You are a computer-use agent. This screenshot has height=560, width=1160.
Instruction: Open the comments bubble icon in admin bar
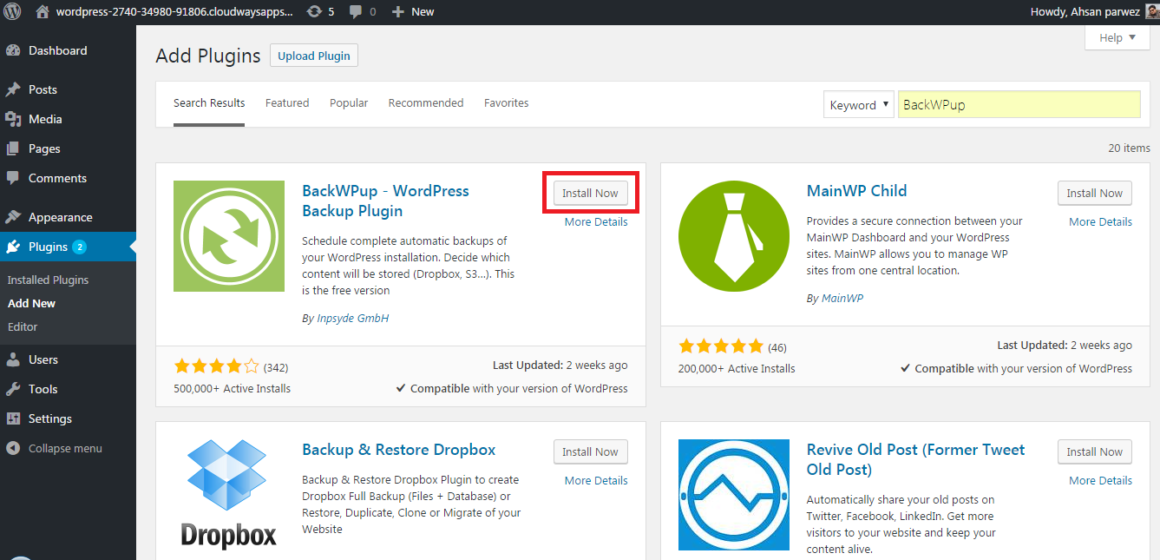pos(356,13)
